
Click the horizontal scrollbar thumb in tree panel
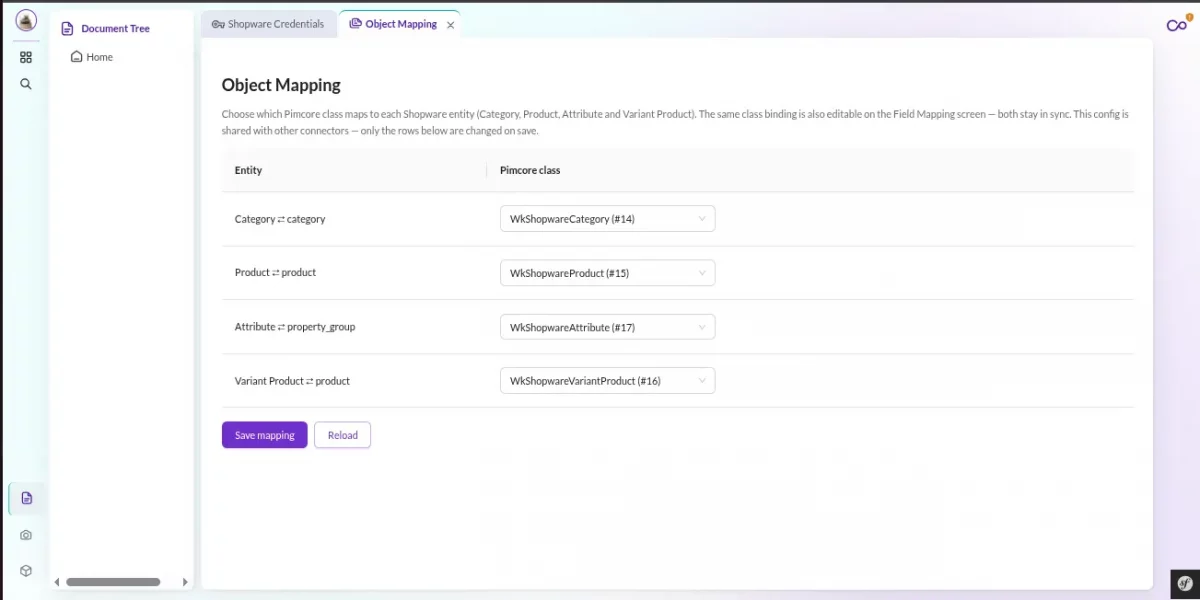113,582
